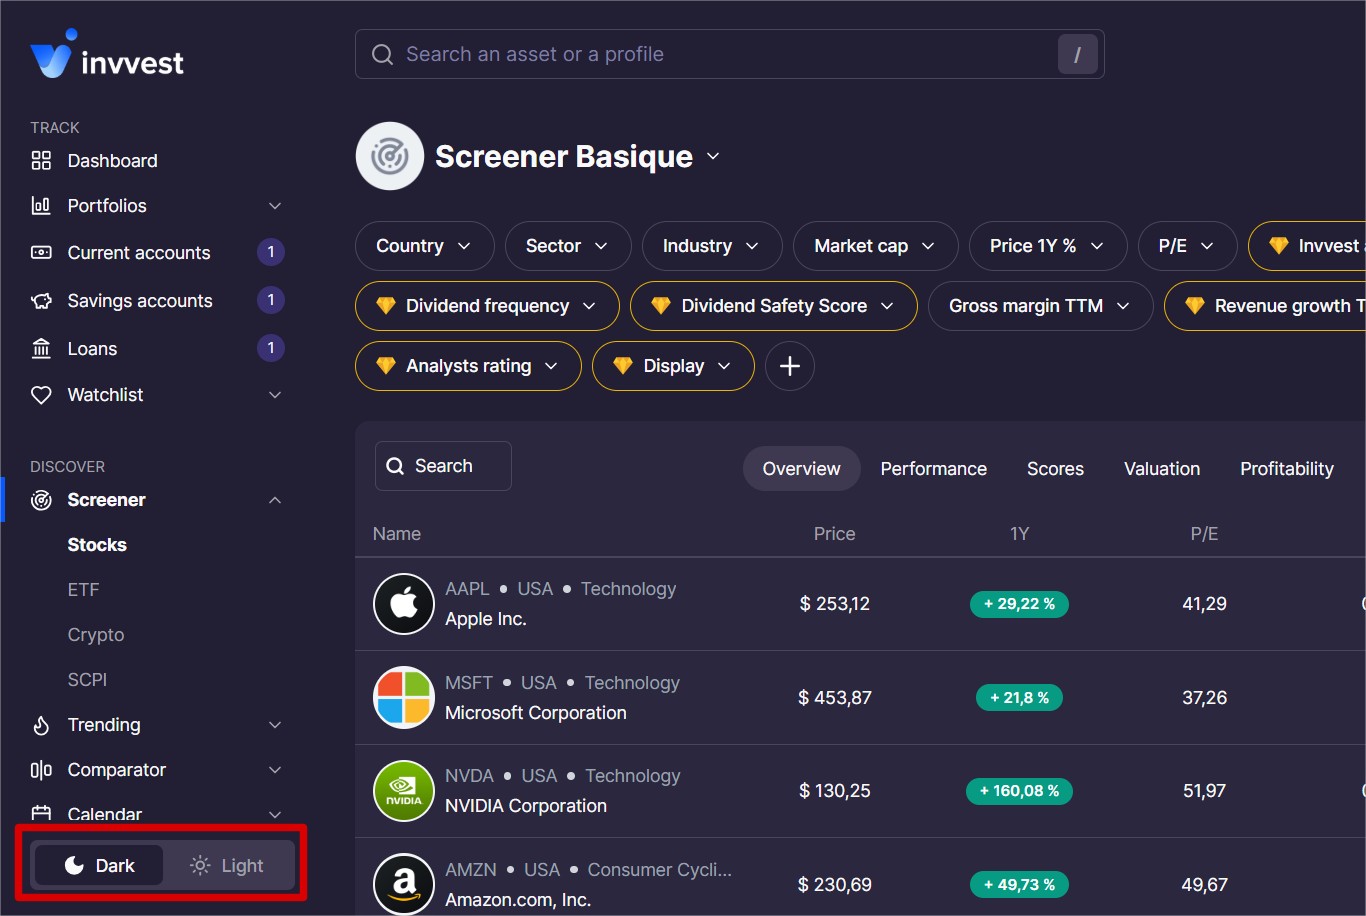Click the Current accounts count badge
1366x916 pixels.
point(271,252)
